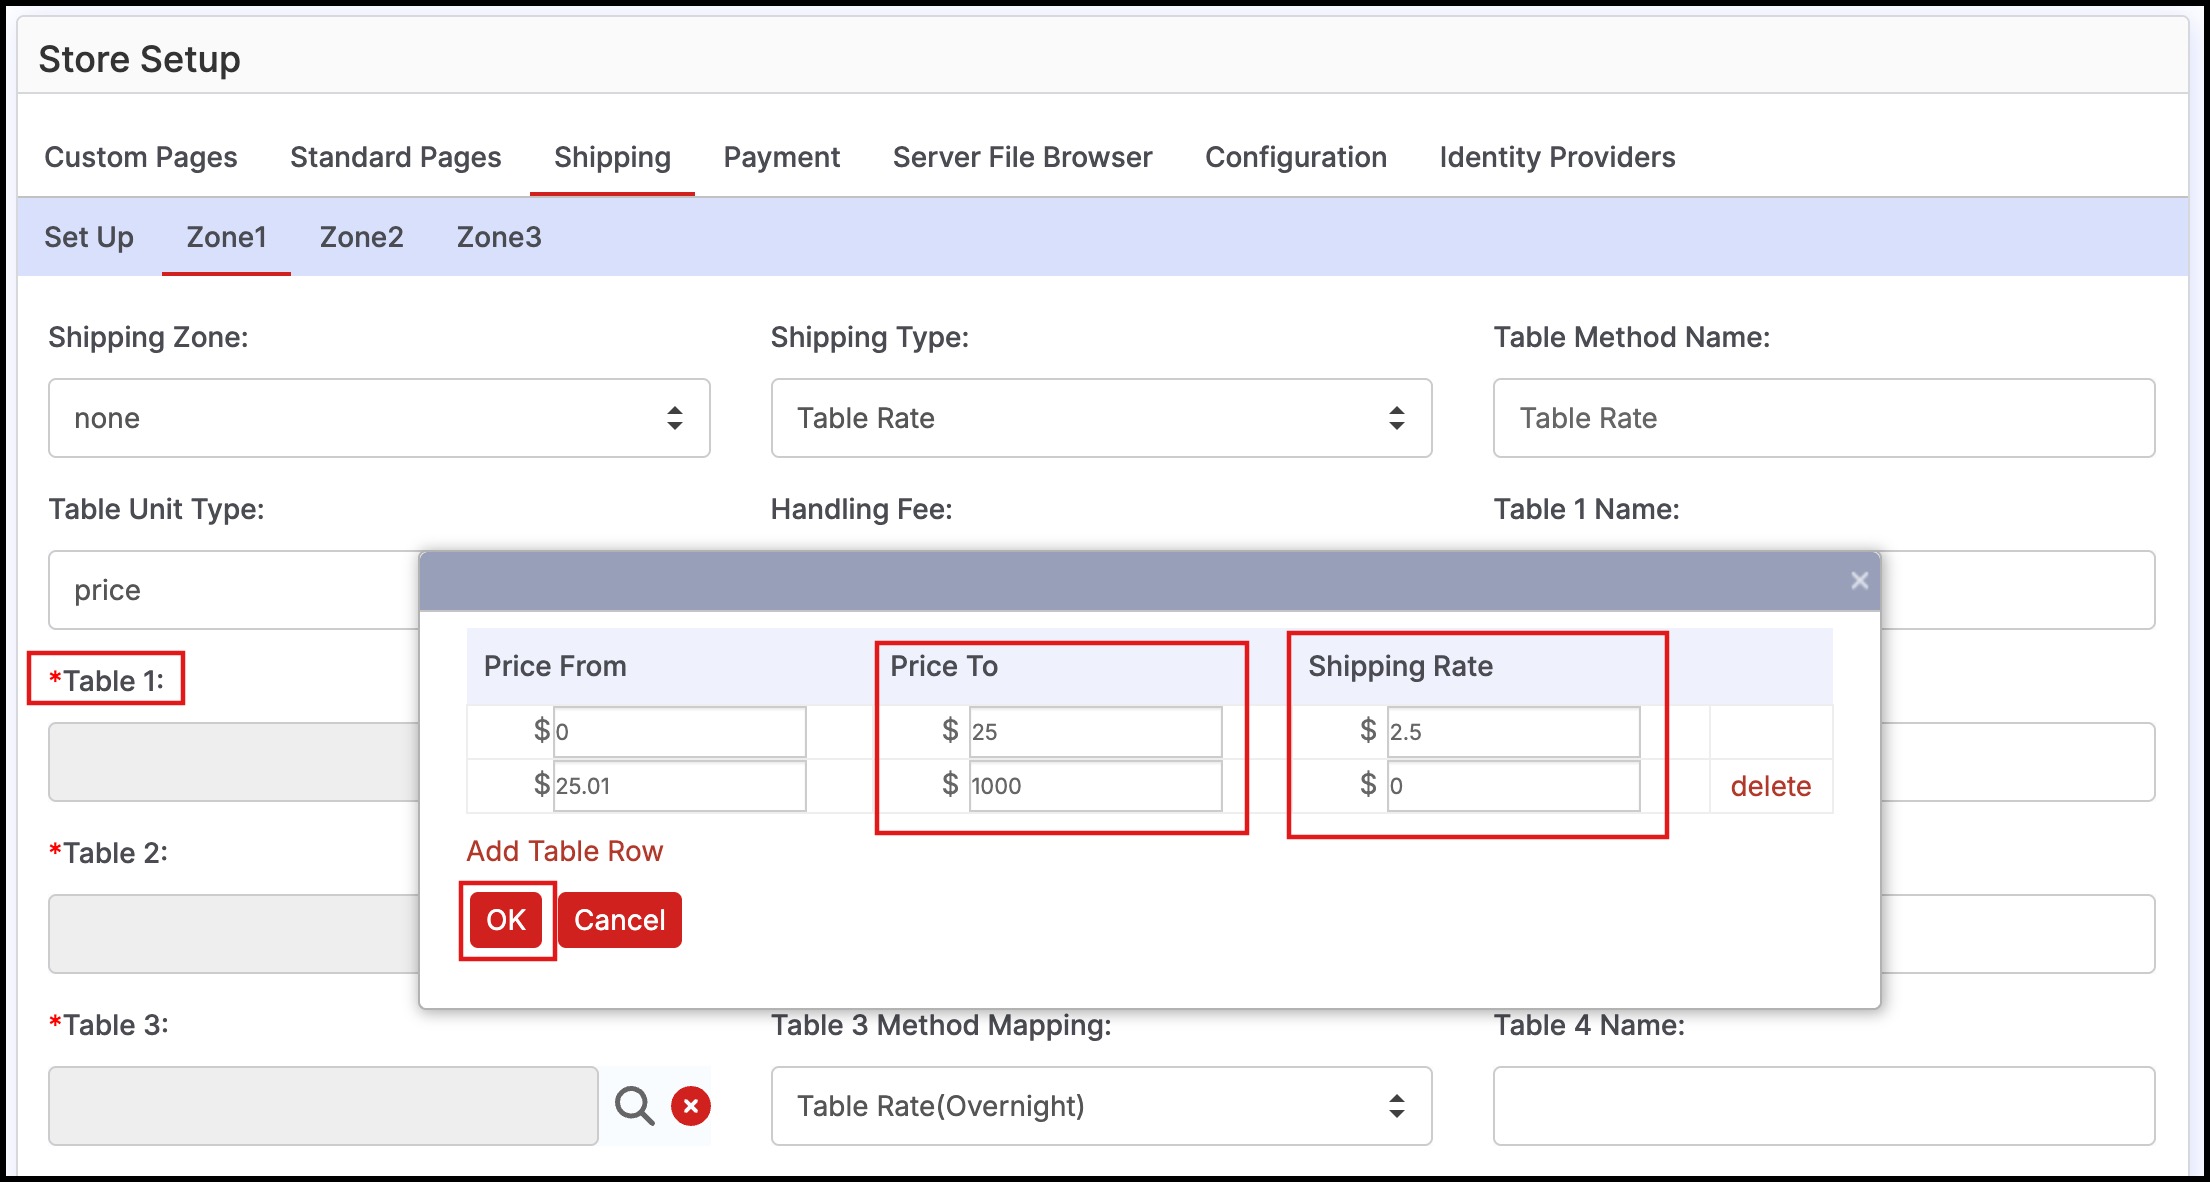Click the red clear icon next to Table 3
The height and width of the screenshot is (1182, 2210).
click(x=690, y=1106)
